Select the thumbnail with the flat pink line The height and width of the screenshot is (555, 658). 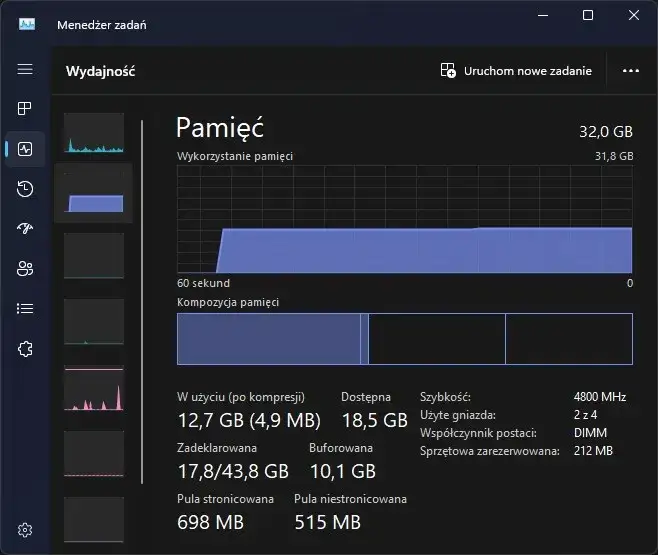[94, 454]
